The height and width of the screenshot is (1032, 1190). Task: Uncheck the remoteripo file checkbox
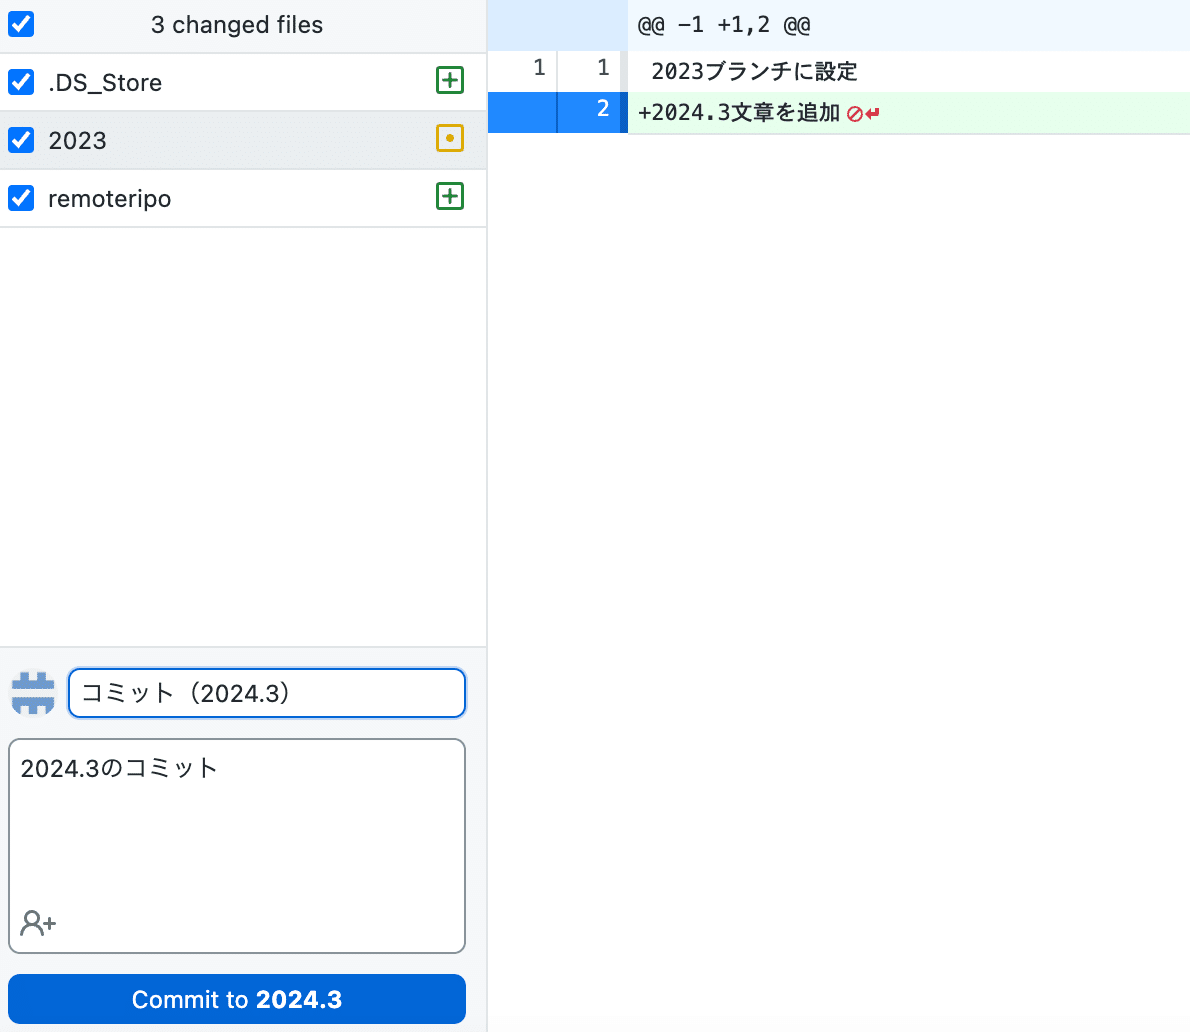click(21, 198)
